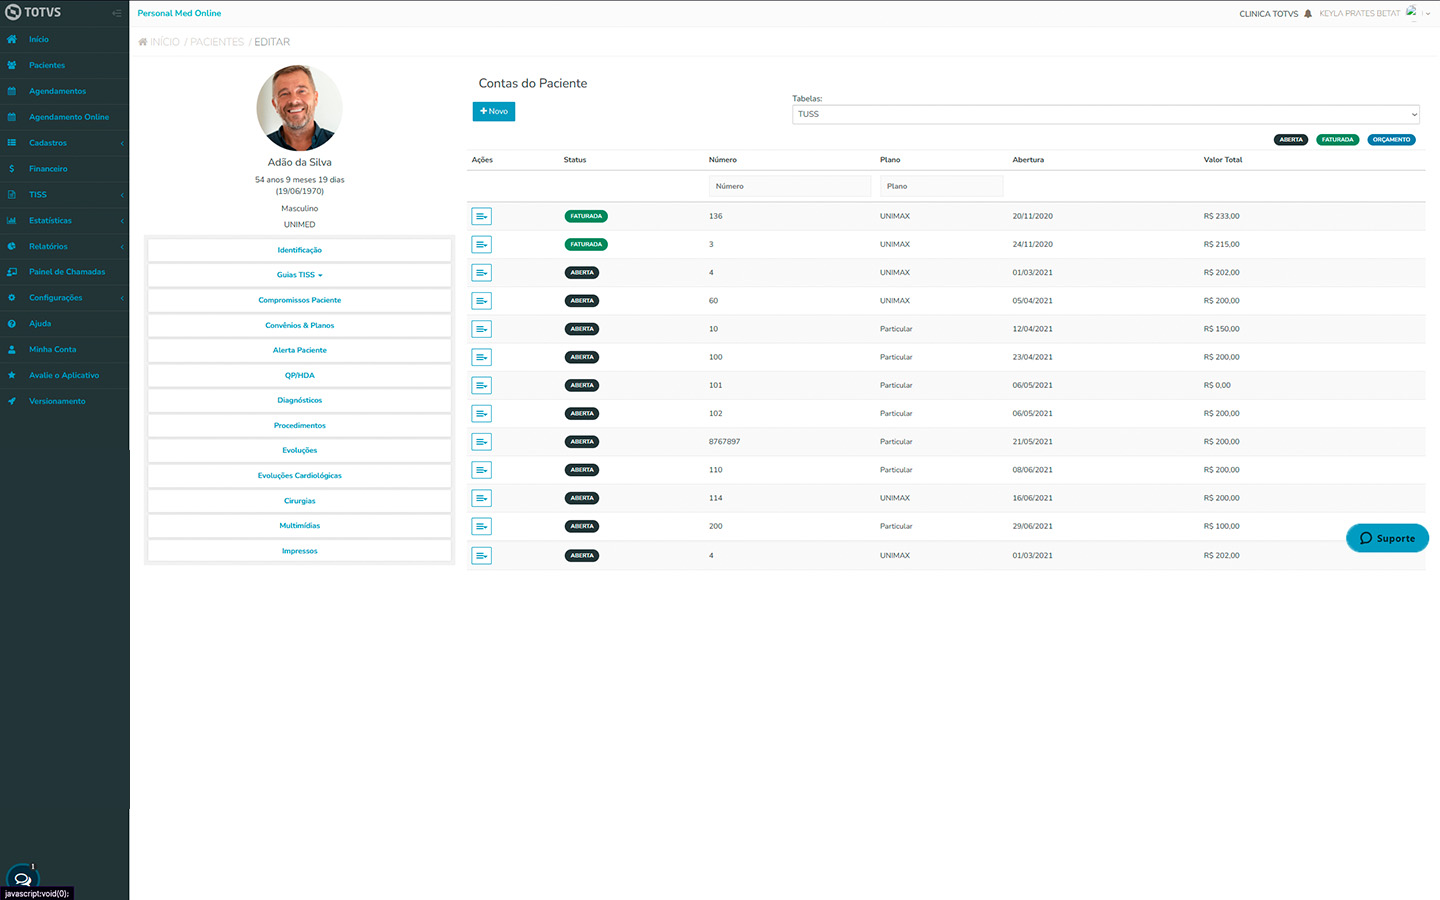
Task: Click actions icon for account 8767897
Action: click(x=481, y=442)
